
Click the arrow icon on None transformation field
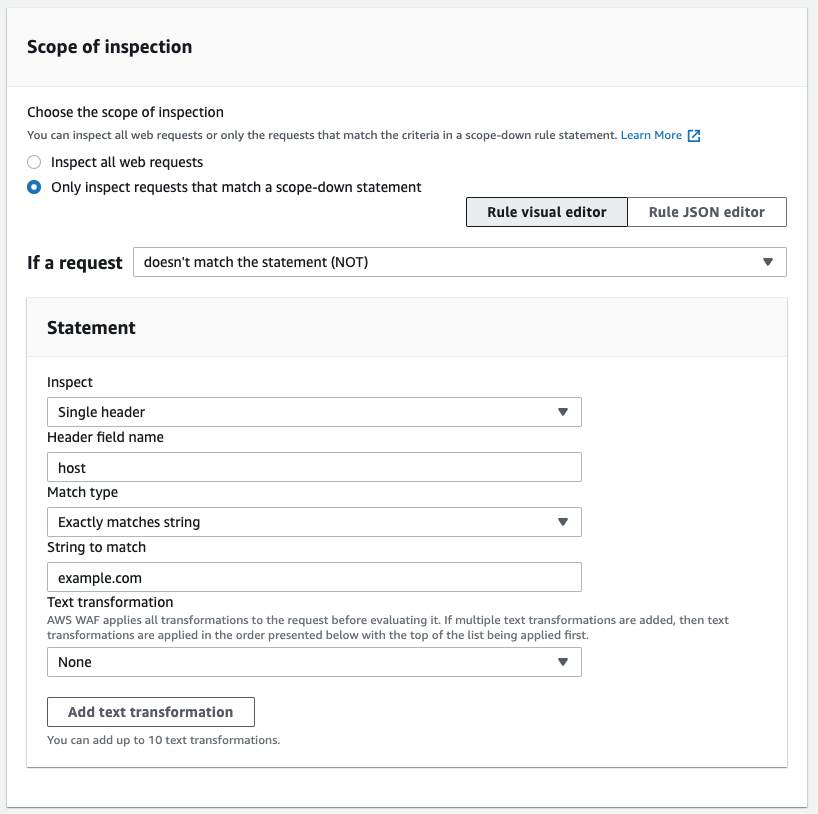click(x=562, y=662)
